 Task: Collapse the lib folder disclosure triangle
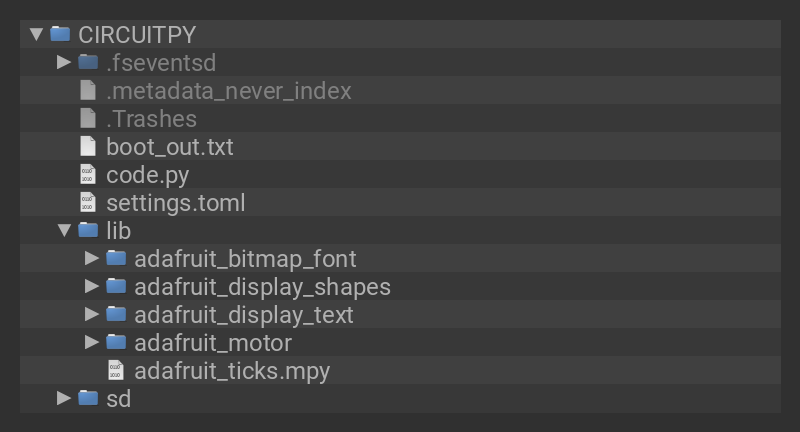64,231
